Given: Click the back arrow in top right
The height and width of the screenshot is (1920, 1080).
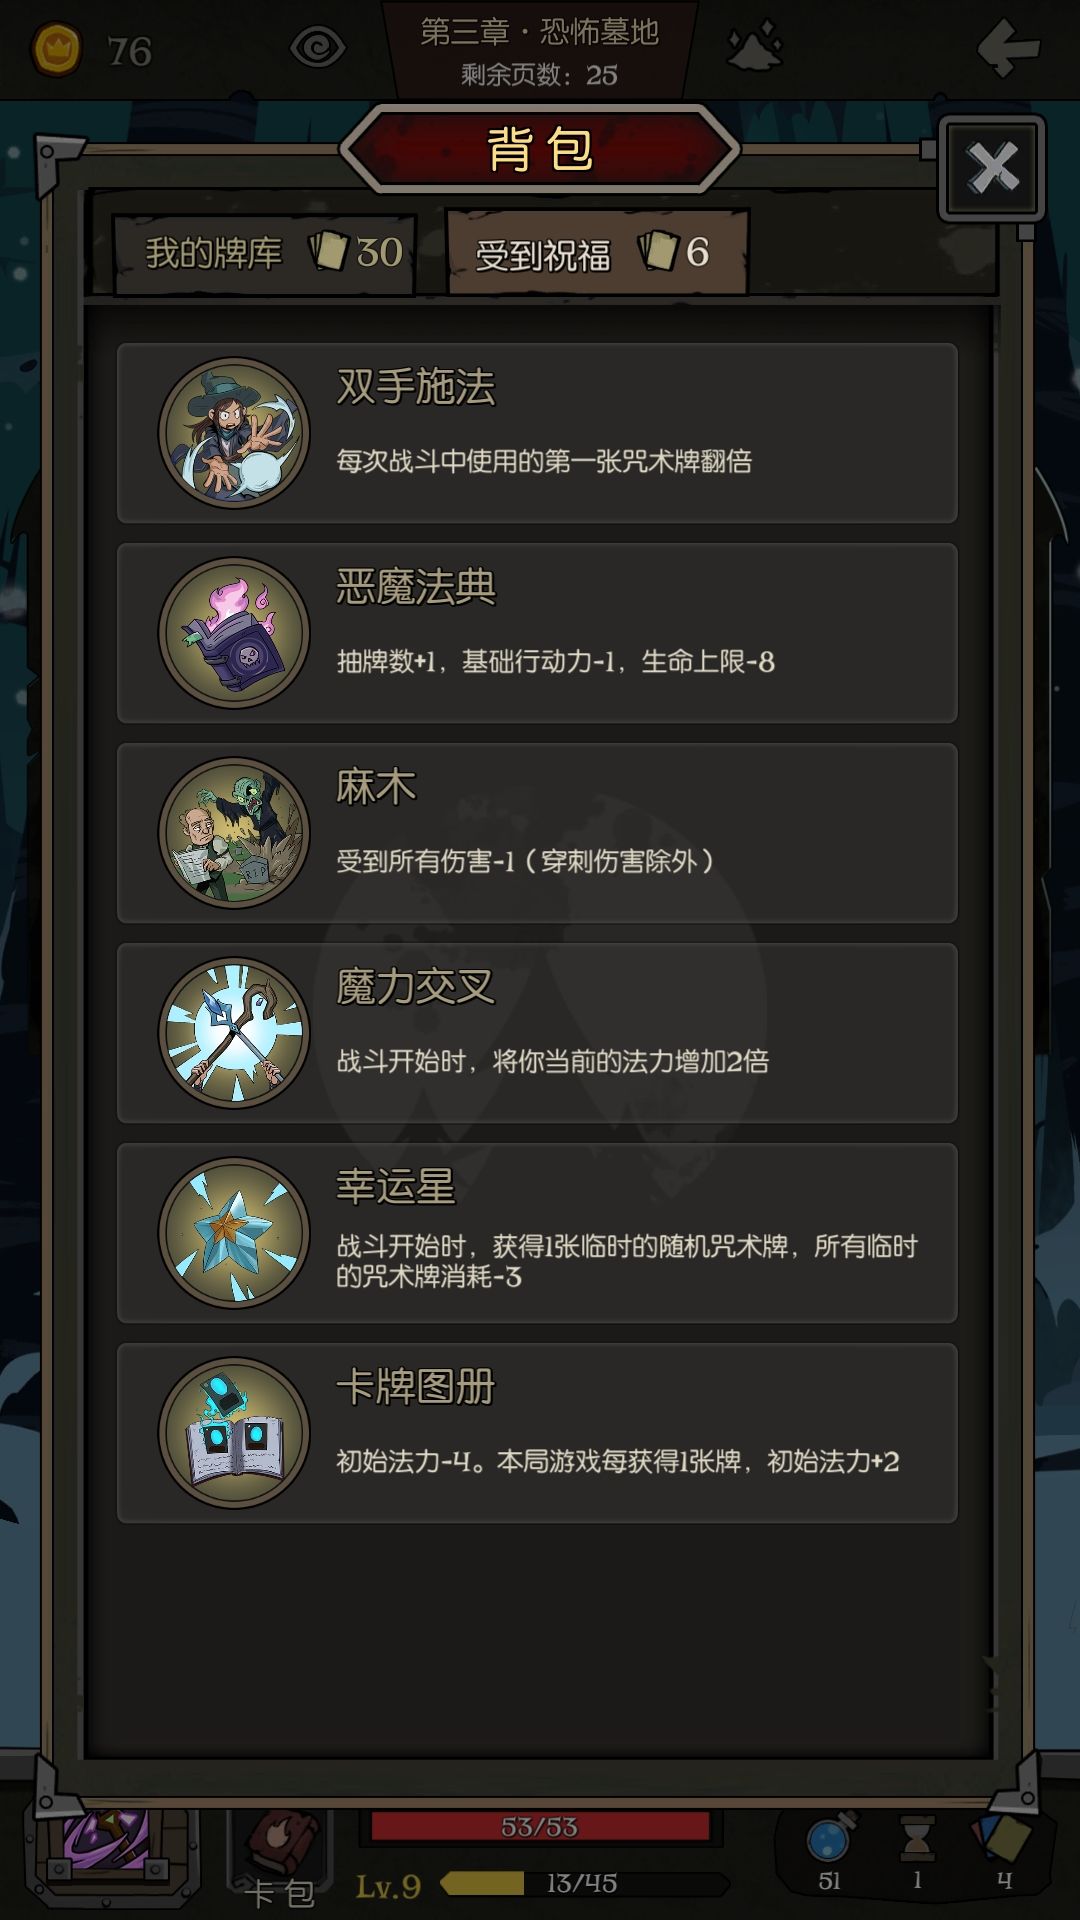Looking at the screenshot, I should click(1008, 47).
